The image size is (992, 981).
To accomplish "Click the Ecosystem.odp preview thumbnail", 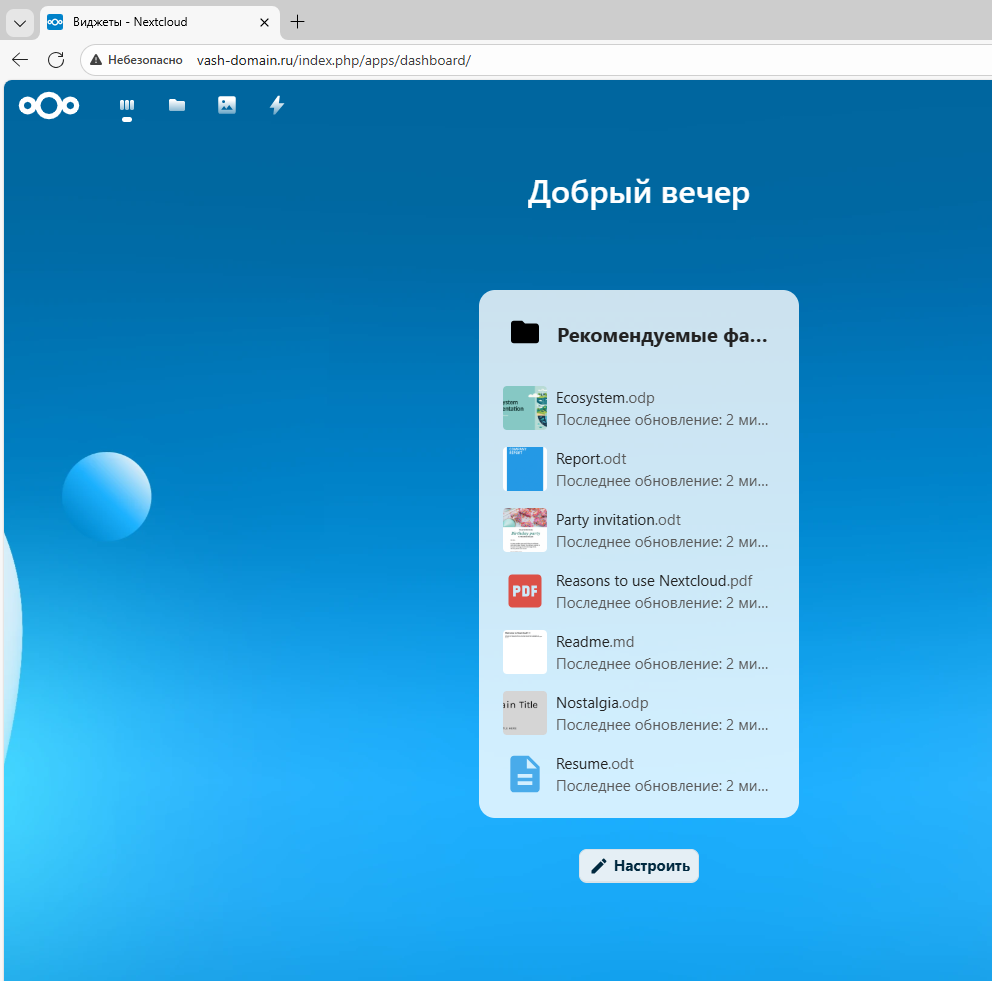I will pyautogui.click(x=524, y=408).
